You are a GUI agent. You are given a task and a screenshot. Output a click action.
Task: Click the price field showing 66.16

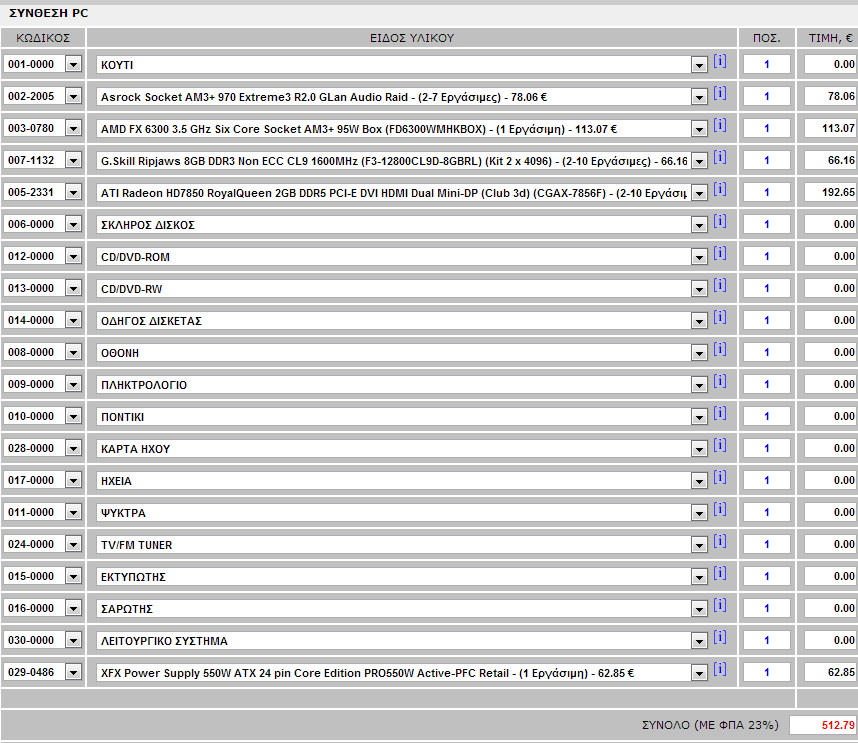click(830, 160)
